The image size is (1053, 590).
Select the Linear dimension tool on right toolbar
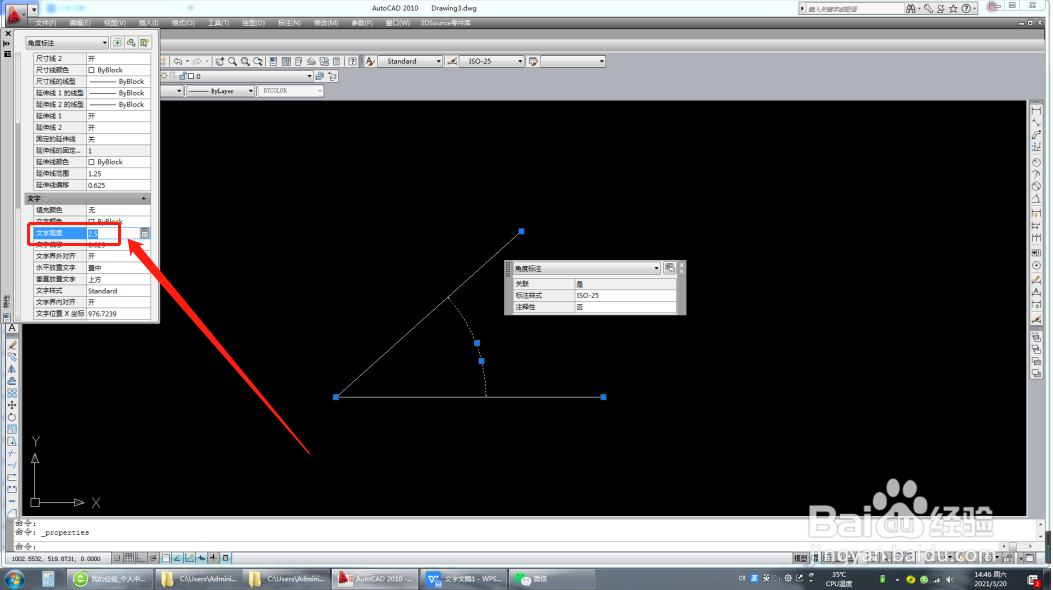coord(1036,111)
